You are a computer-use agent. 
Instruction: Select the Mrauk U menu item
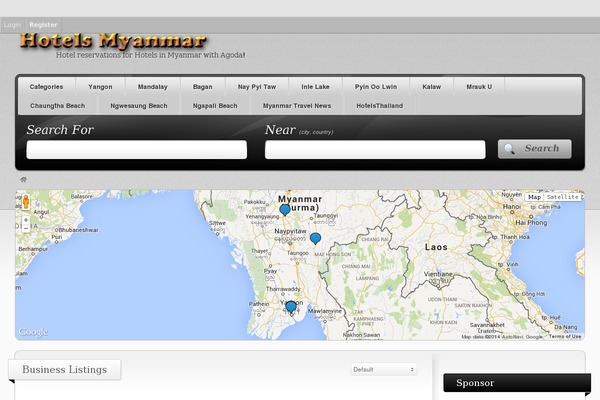(479, 87)
